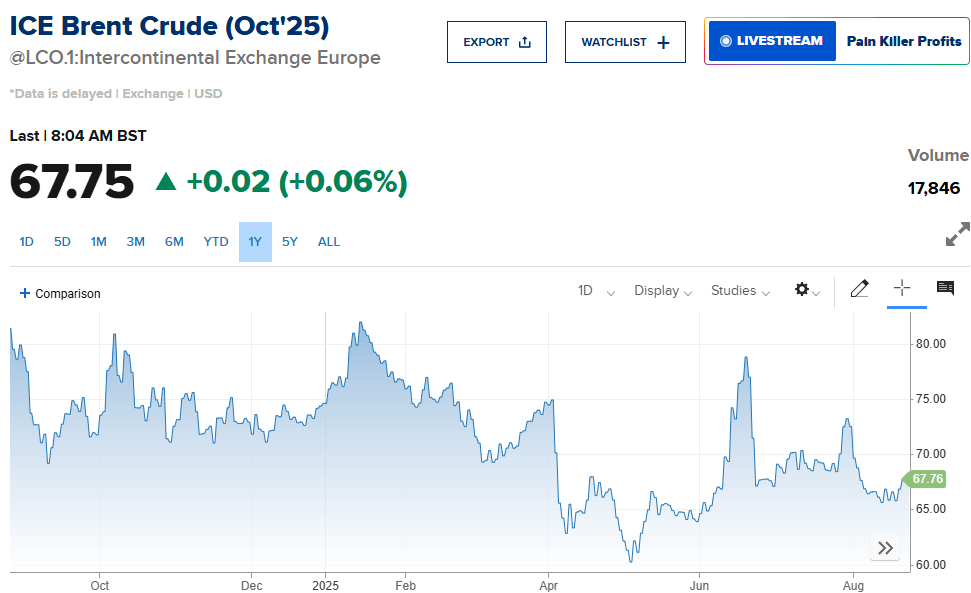The height and width of the screenshot is (593, 971).
Task: Click the Export share icon
Action: pyautogui.click(x=525, y=42)
